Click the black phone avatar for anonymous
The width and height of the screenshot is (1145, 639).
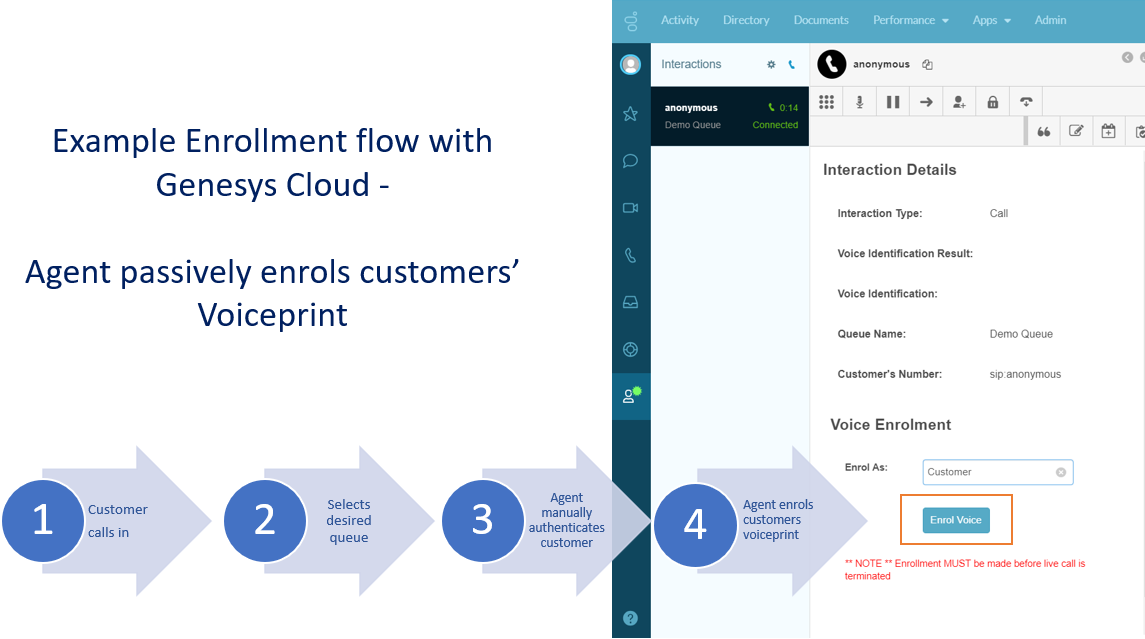tap(832, 64)
